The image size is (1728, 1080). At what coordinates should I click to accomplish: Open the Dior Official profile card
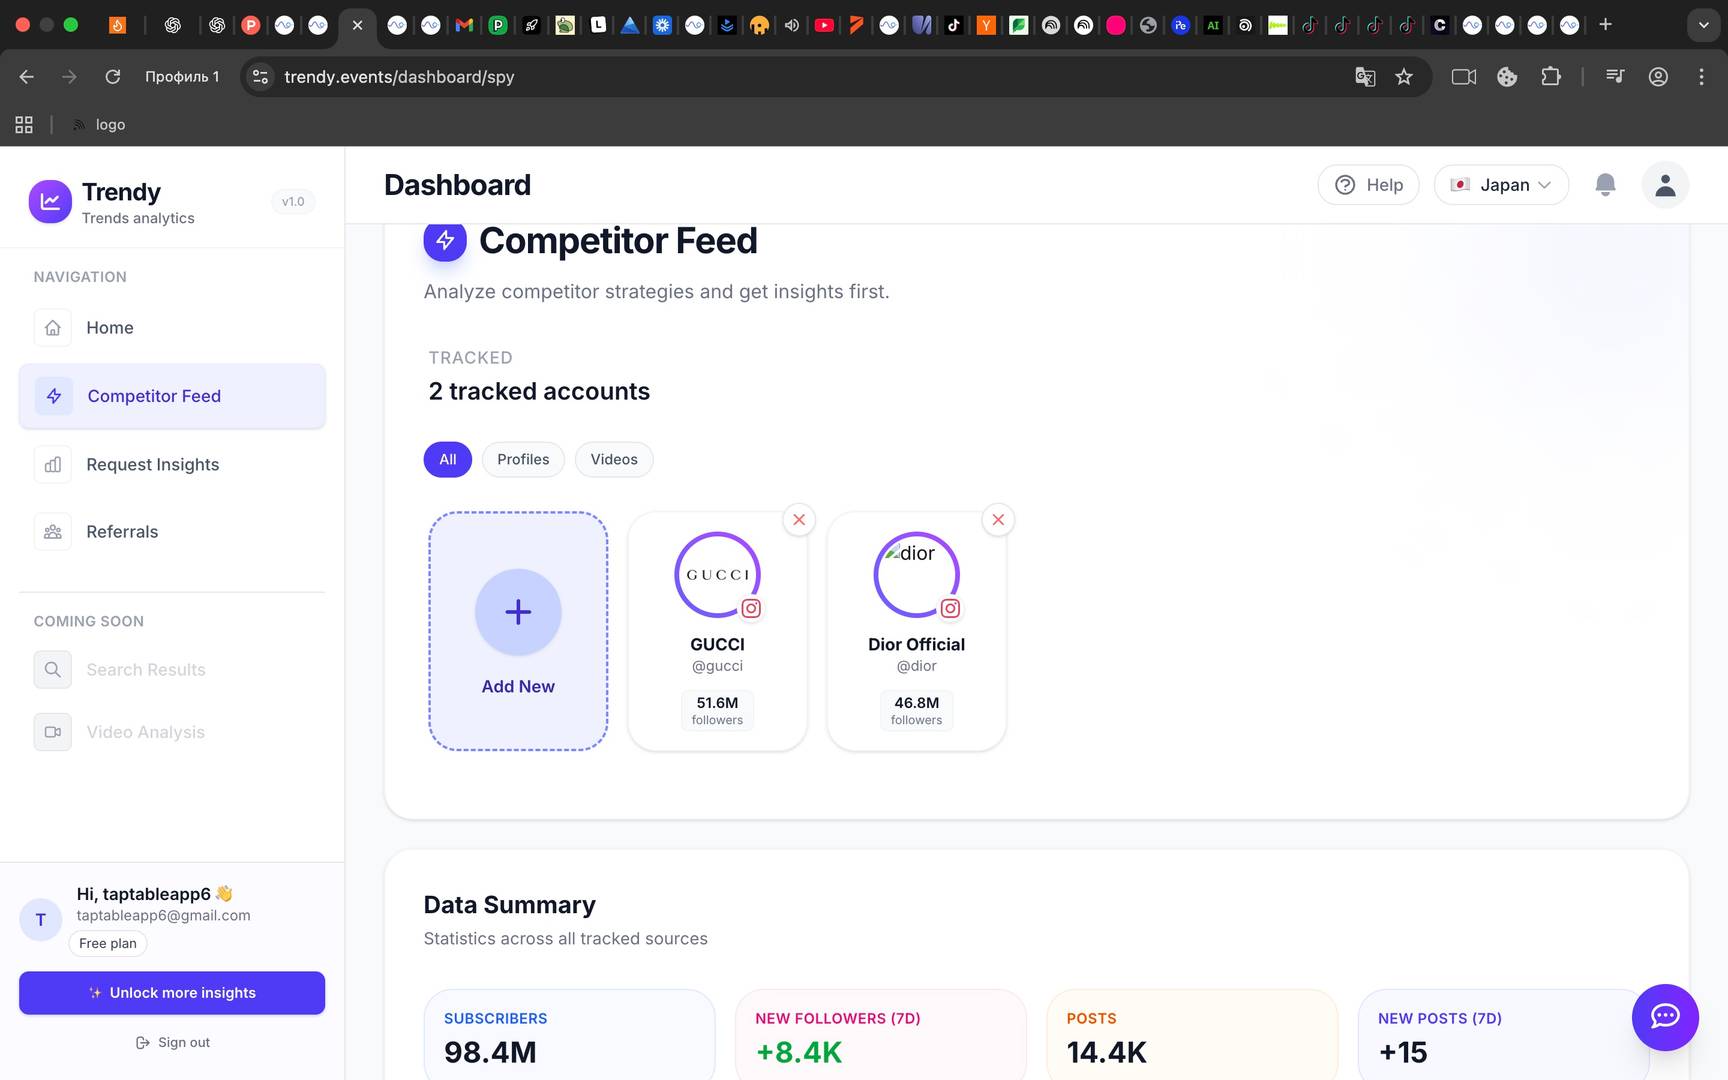(916, 645)
